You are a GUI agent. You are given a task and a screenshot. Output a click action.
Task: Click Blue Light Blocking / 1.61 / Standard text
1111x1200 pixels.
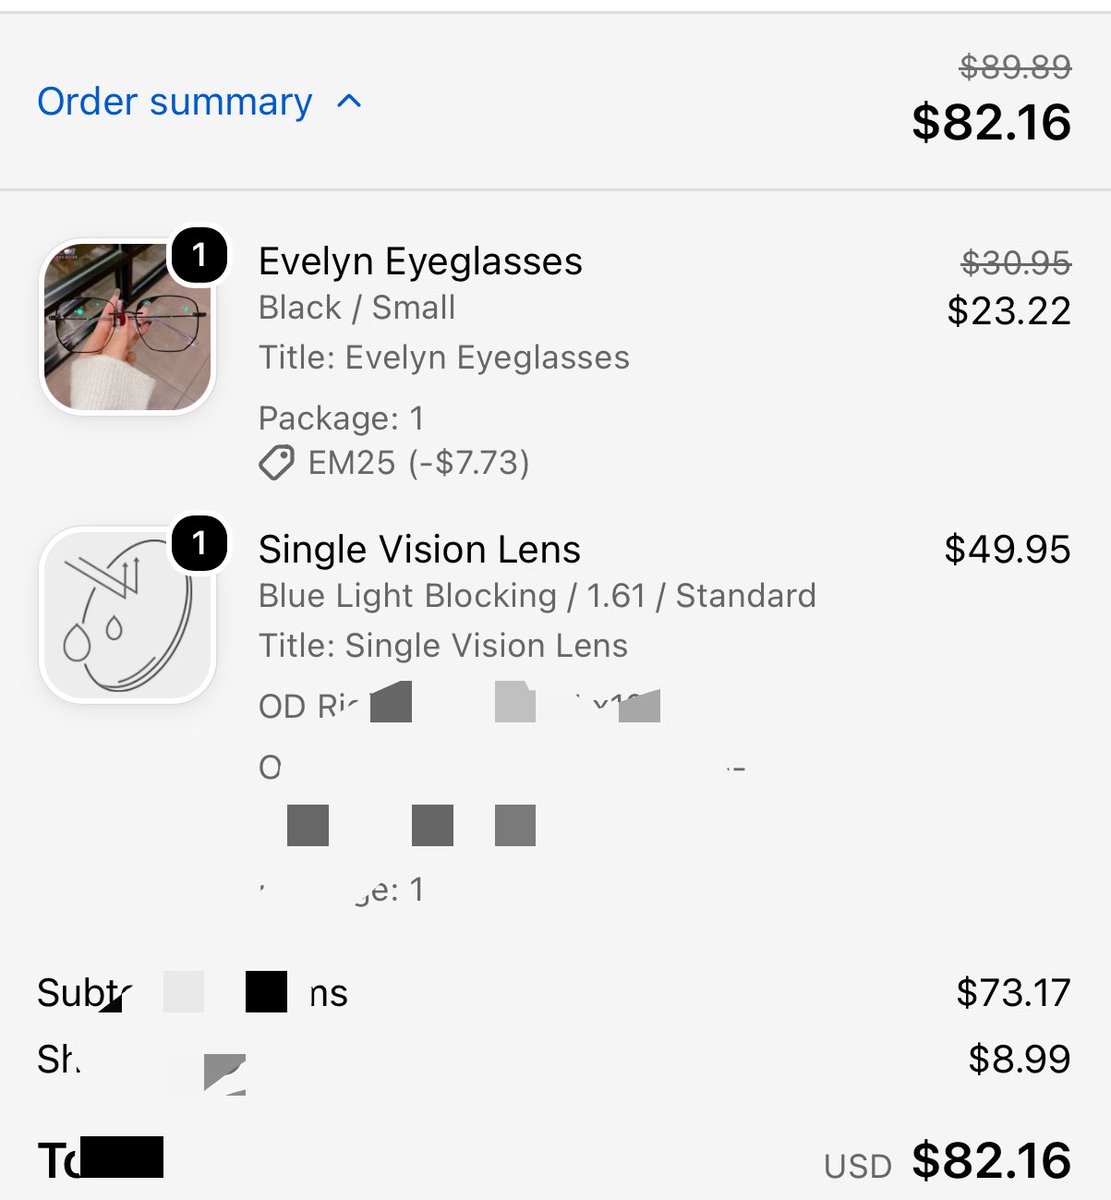pyautogui.click(x=537, y=595)
